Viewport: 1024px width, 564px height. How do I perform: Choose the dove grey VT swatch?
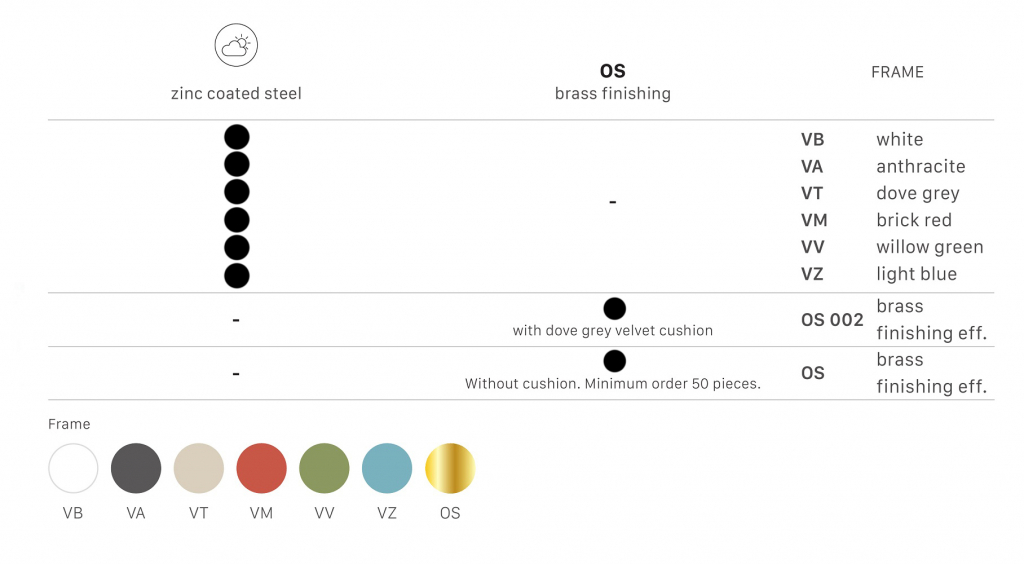click(x=199, y=468)
